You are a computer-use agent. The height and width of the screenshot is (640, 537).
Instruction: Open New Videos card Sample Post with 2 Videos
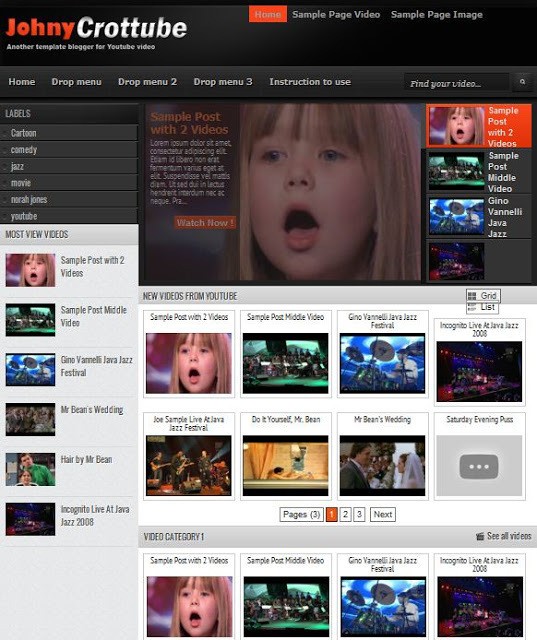click(x=189, y=354)
